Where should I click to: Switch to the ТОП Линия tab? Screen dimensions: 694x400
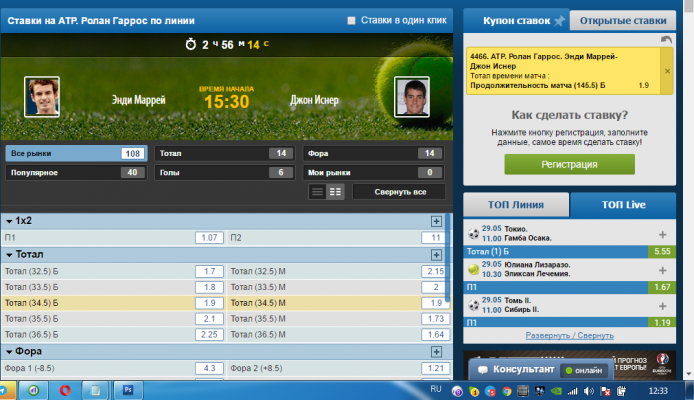516,205
